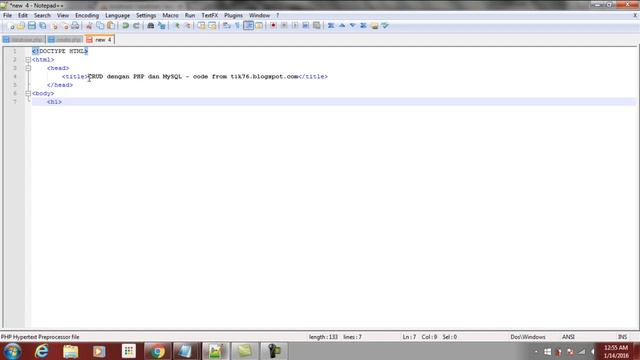Click the Ln : 7 status text

click(x=409, y=337)
